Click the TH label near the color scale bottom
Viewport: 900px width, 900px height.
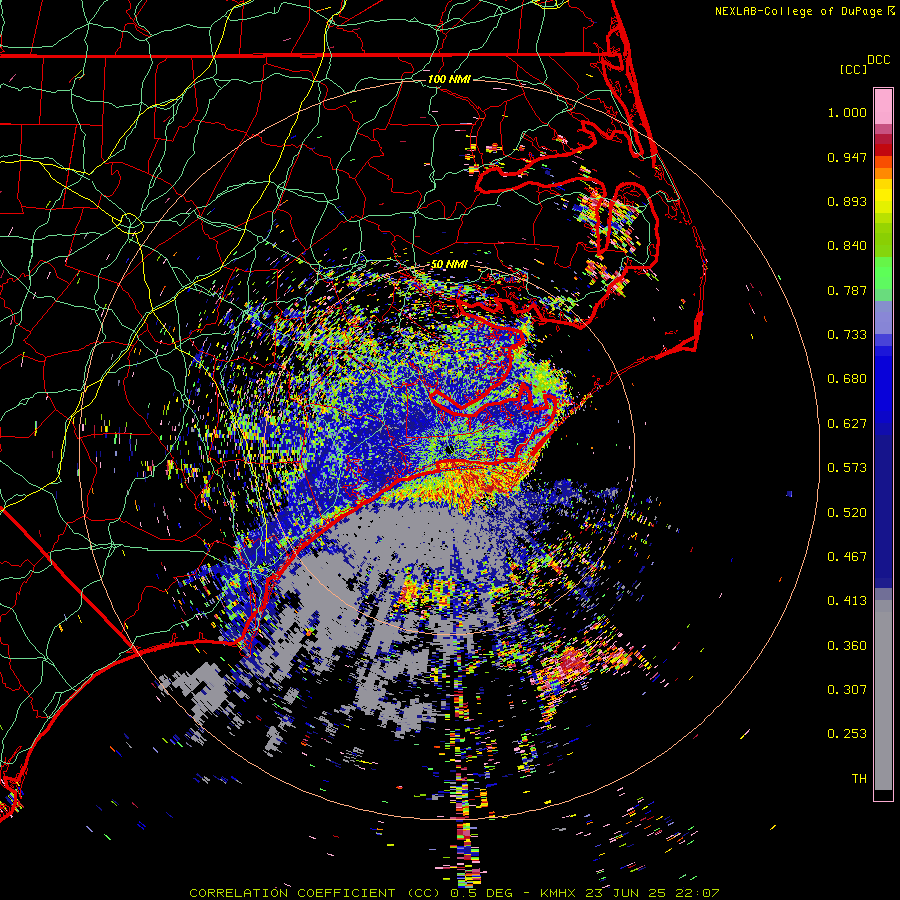pyautogui.click(x=859, y=779)
